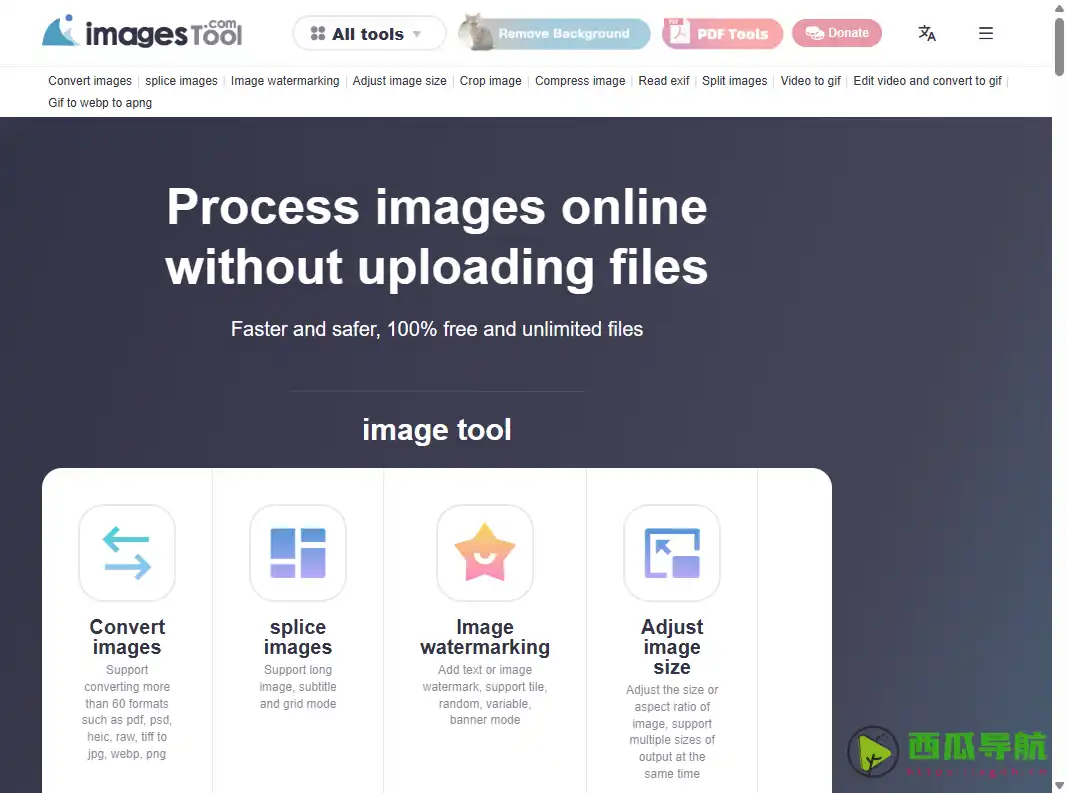Open the Image watermarking star icon
1067x793 pixels.
(484, 553)
